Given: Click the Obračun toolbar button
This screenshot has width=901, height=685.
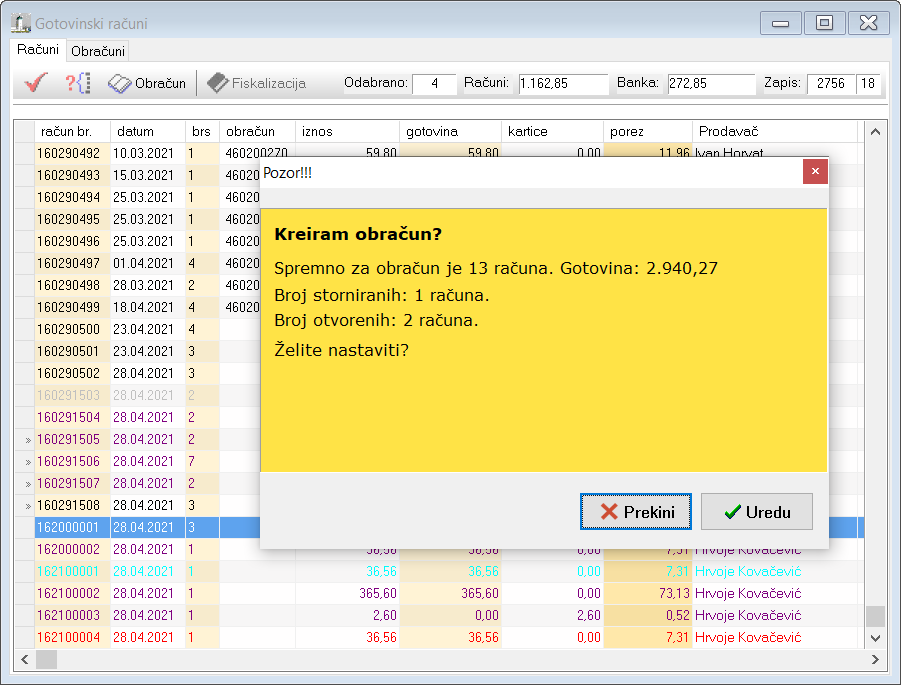Looking at the screenshot, I should [x=148, y=84].
